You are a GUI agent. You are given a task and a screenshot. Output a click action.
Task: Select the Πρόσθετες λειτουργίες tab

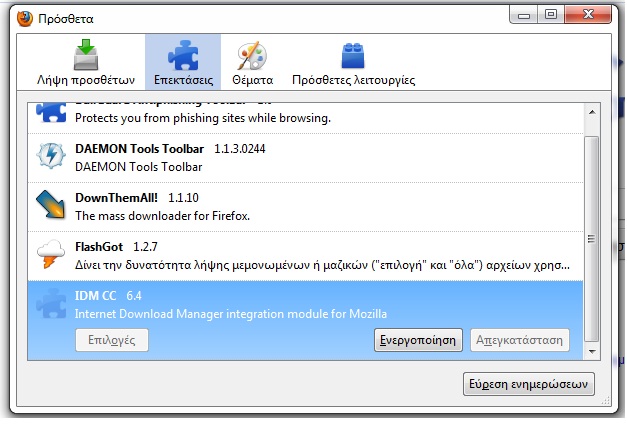point(353,62)
